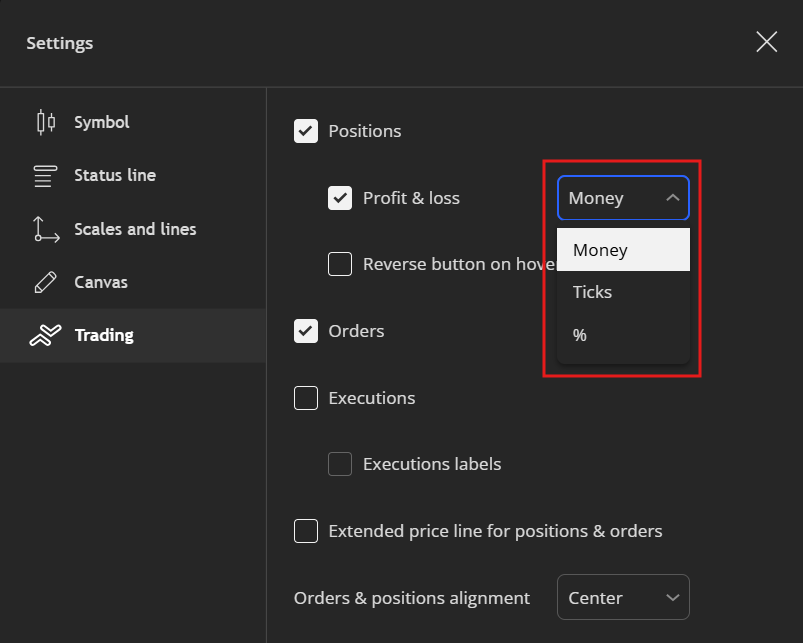Open the Scales and lines tab
803x643 pixels.
pyautogui.click(x=135, y=229)
